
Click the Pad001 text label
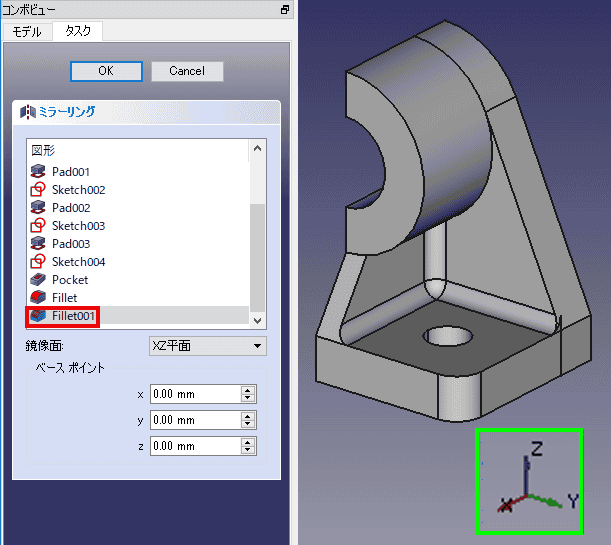tap(71, 172)
